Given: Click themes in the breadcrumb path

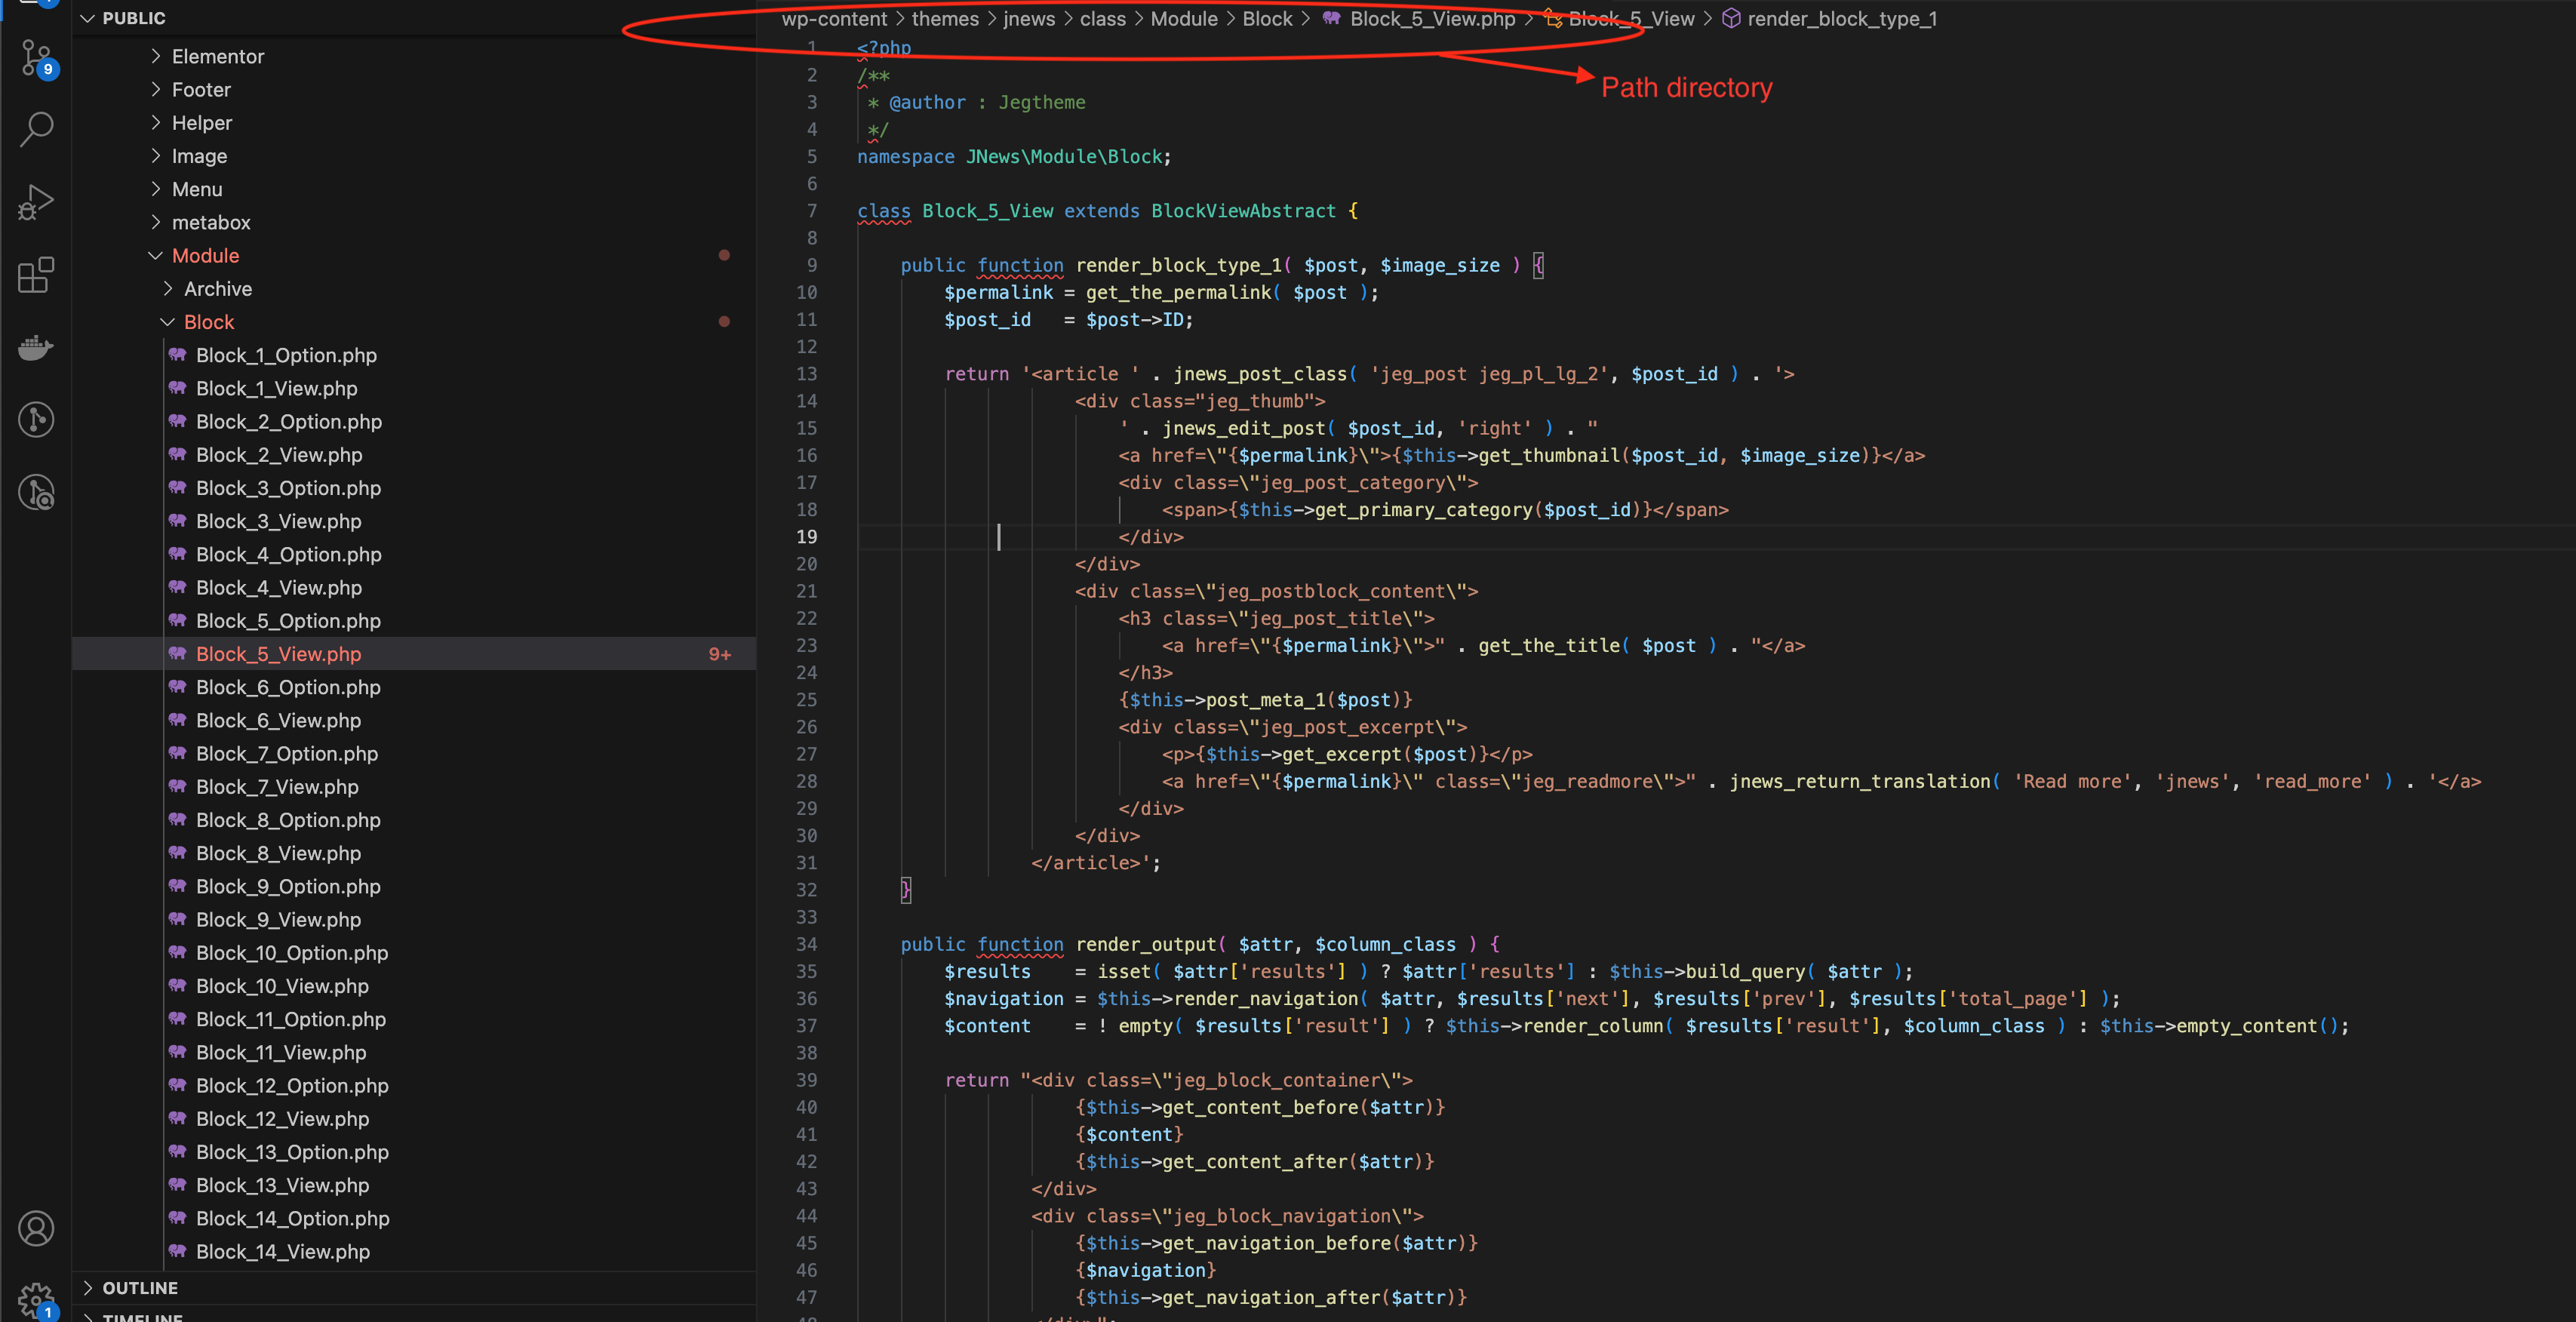Looking at the screenshot, I should (x=944, y=19).
